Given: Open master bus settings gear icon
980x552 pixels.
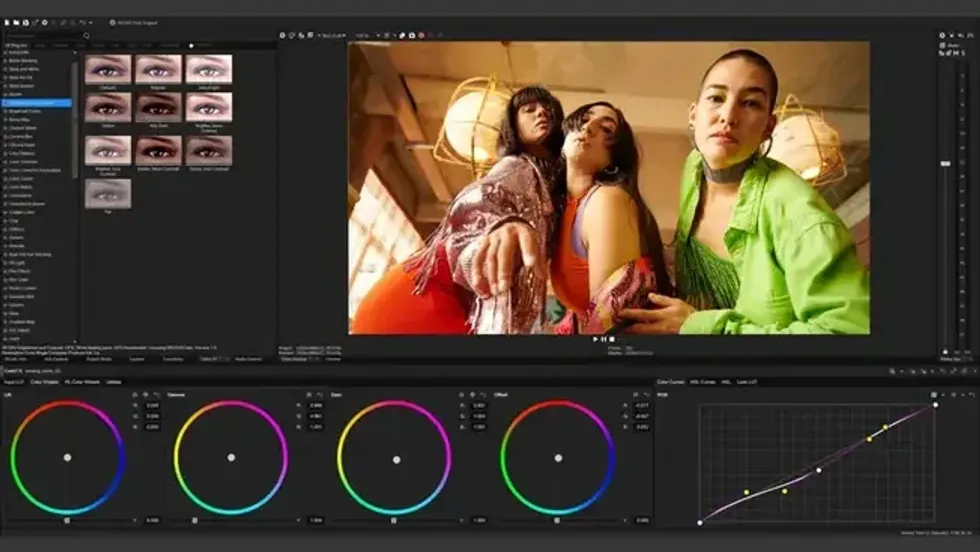Looking at the screenshot, I should 942,36.
